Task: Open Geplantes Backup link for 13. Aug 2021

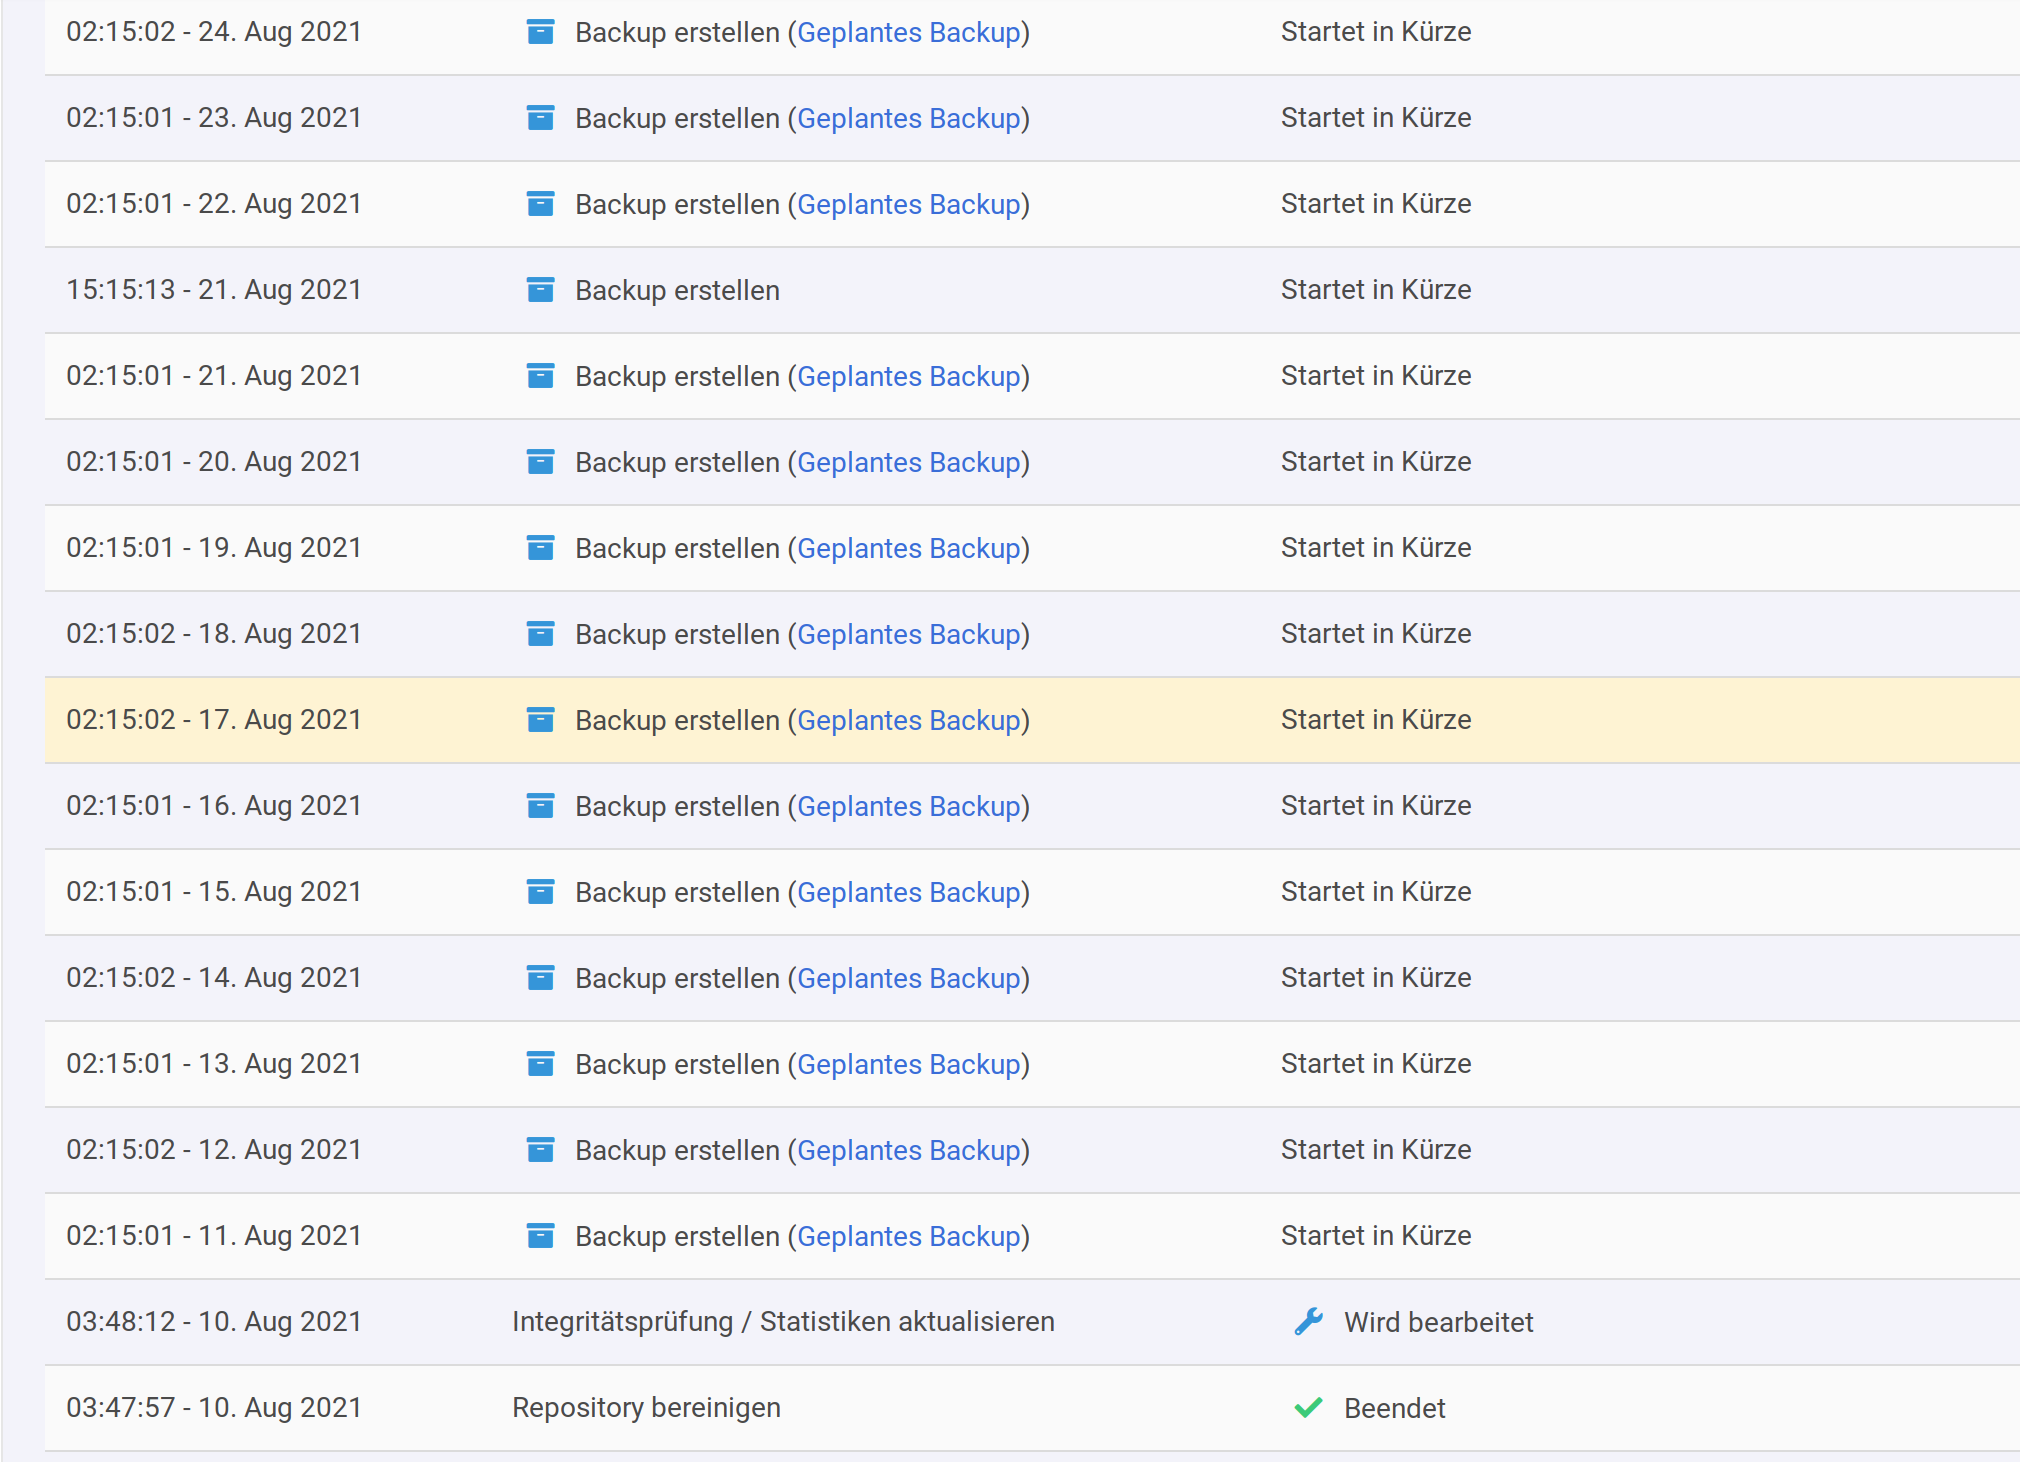Action: click(x=908, y=1064)
